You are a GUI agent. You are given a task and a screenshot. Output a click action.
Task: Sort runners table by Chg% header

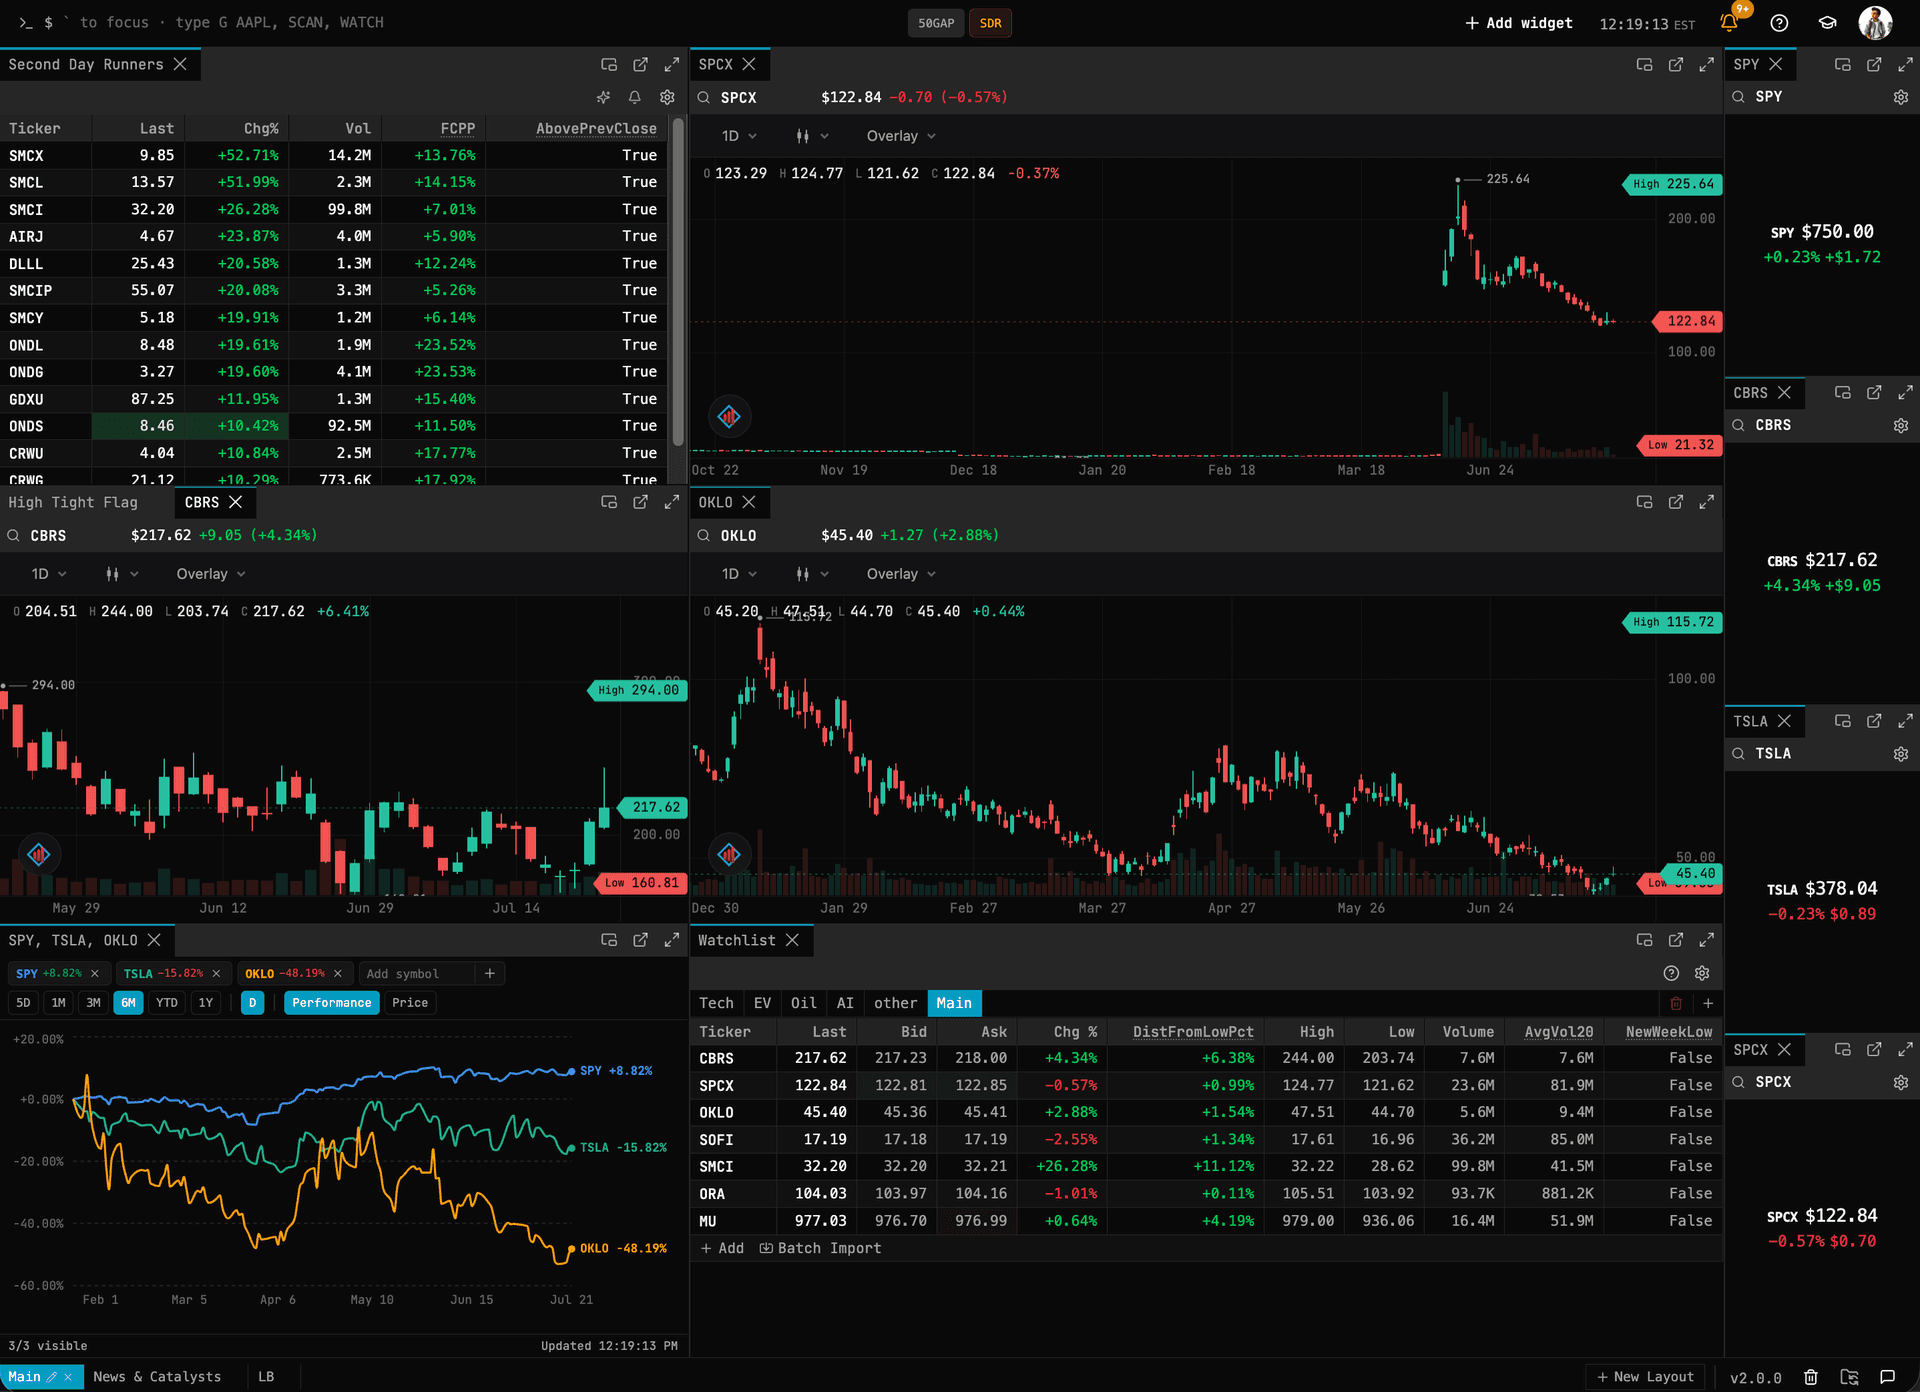click(261, 128)
